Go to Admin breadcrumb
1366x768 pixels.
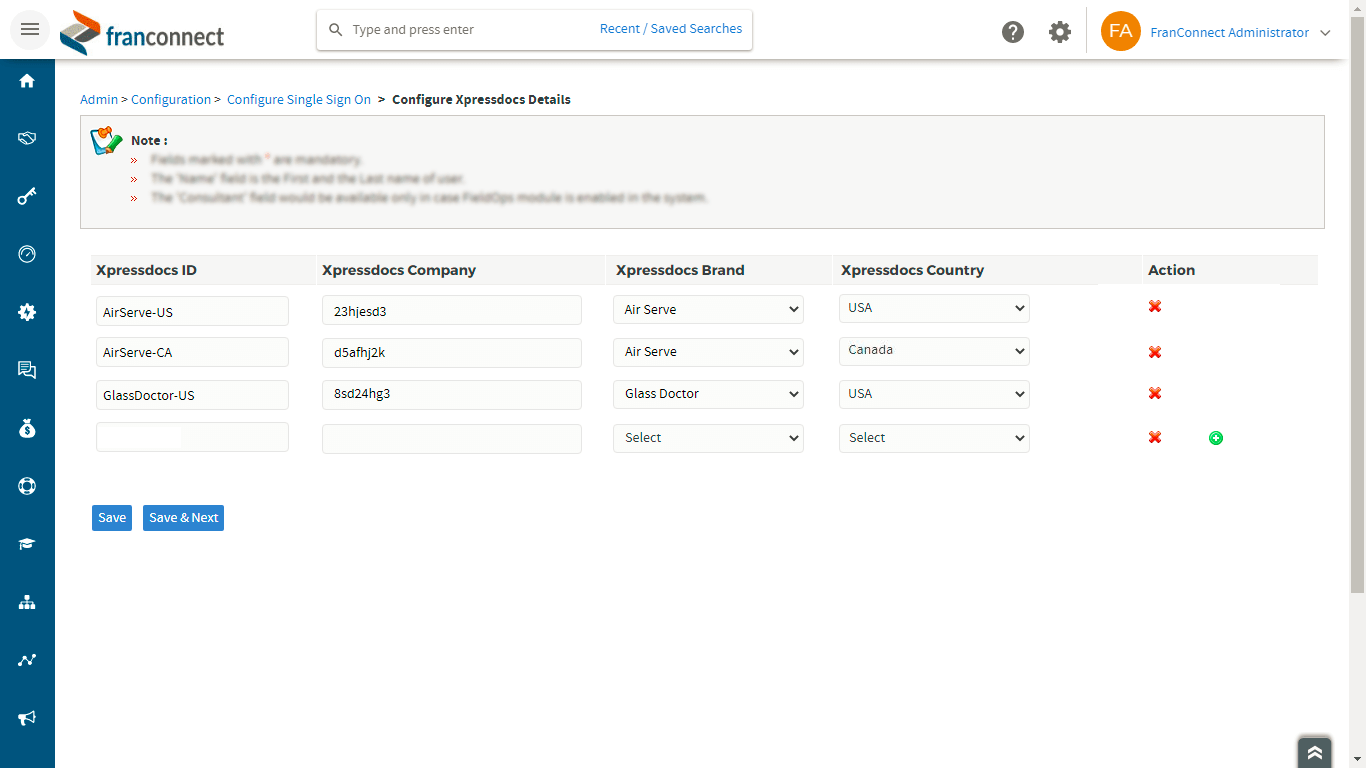[99, 100]
